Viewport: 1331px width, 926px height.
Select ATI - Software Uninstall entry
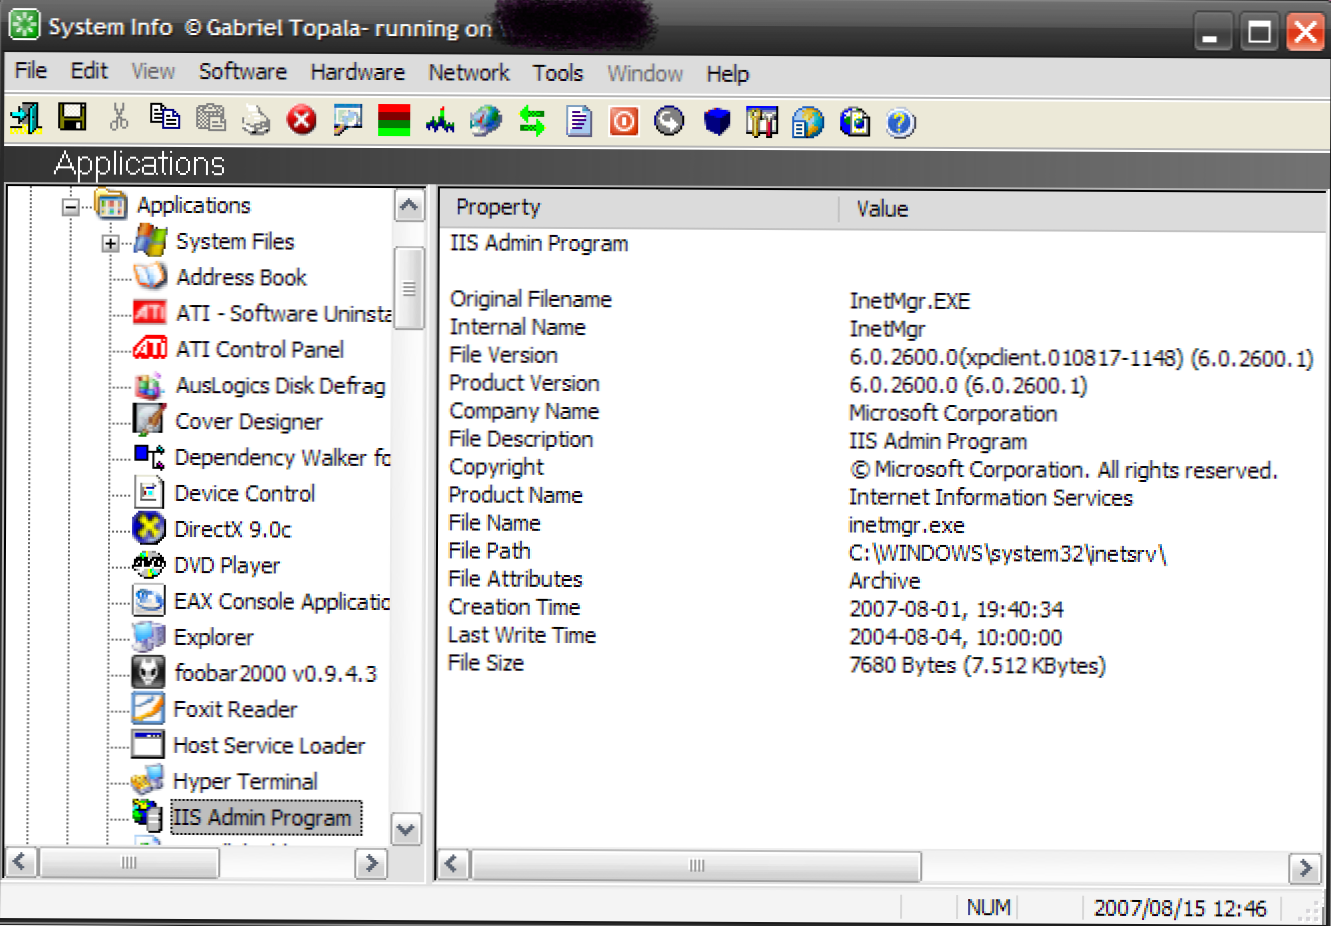pyautogui.click(x=284, y=313)
